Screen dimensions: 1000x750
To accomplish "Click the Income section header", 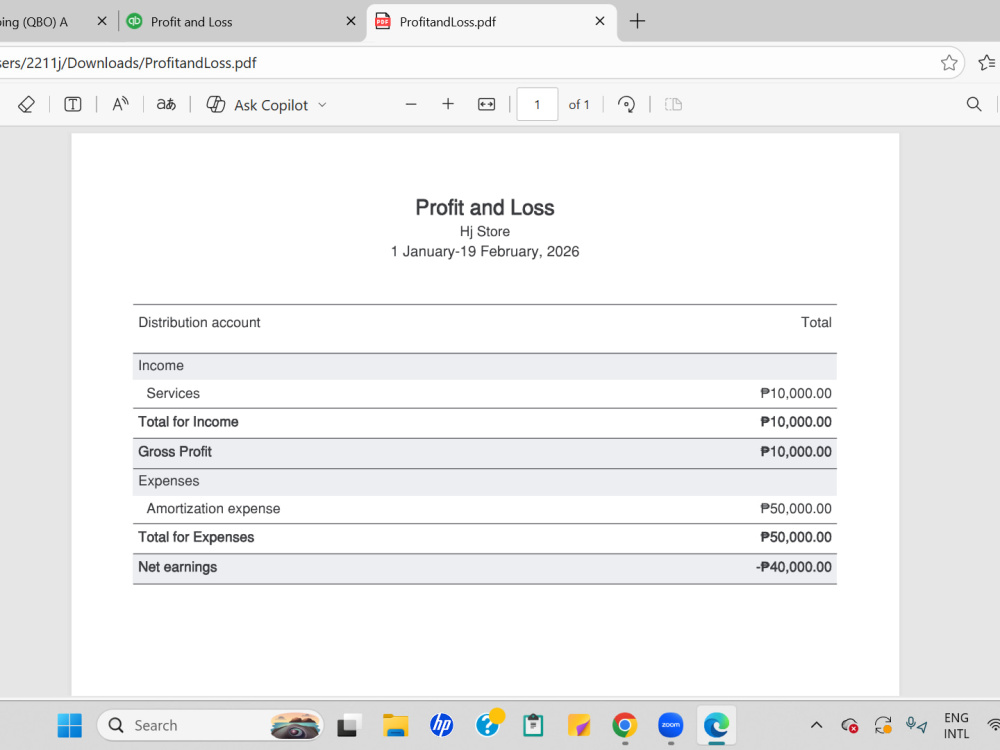I will 161,365.
